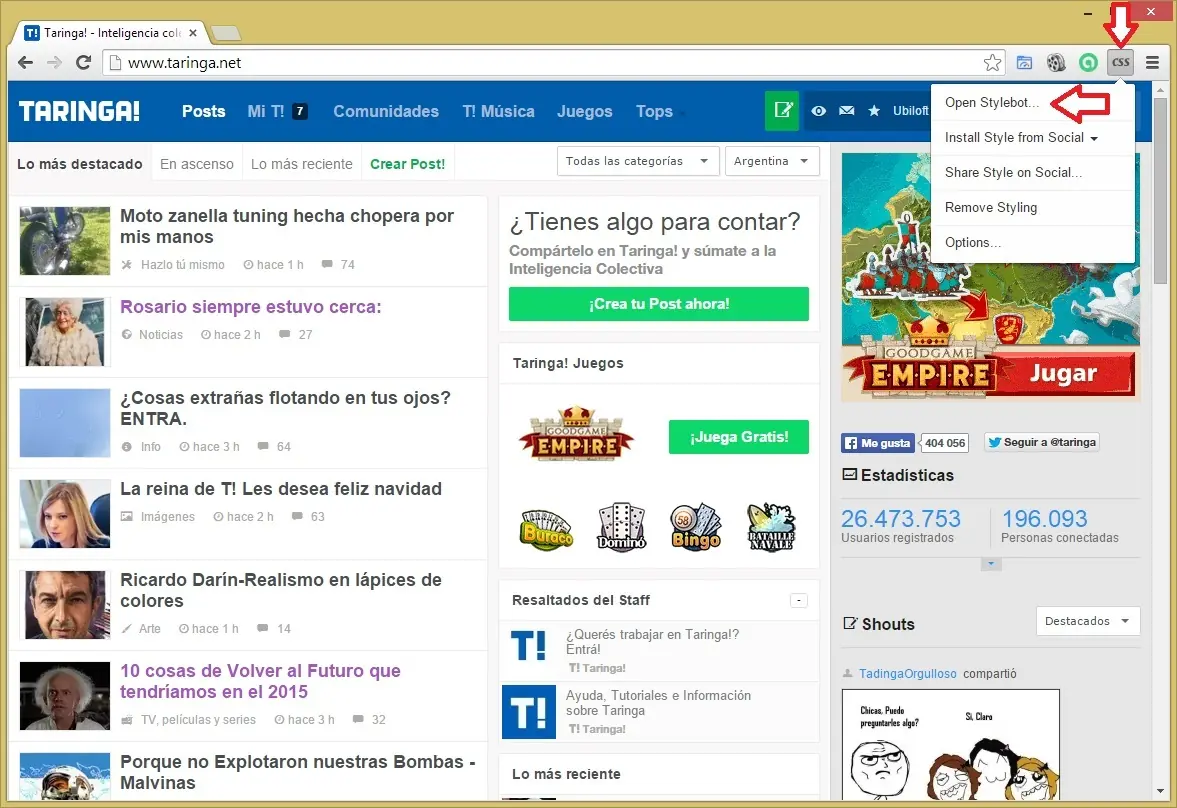Open the Bataille Navale game icon
This screenshot has height=808, width=1177.
[x=771, y=527]
